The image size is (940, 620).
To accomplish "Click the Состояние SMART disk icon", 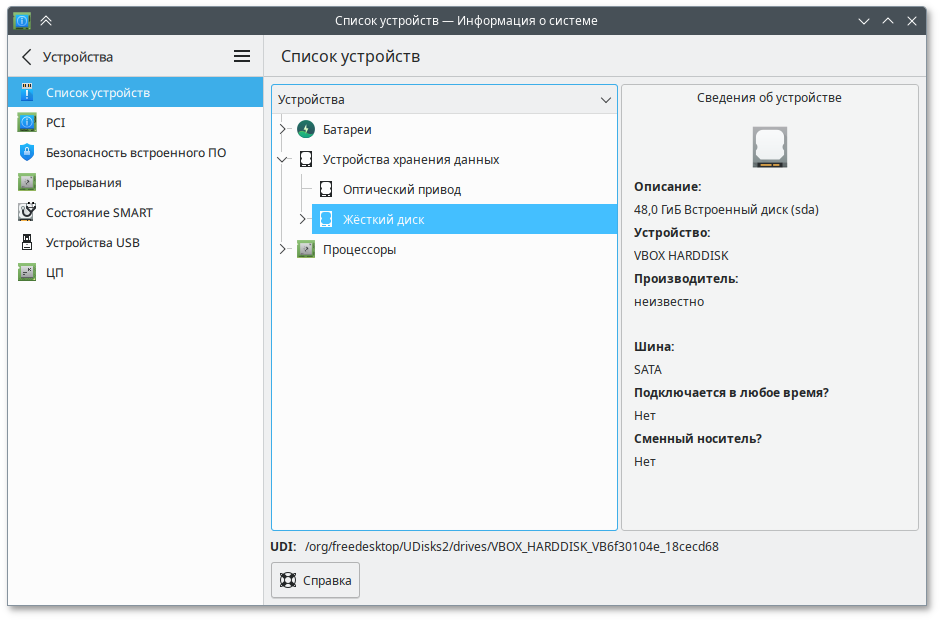I will point(27,212).
